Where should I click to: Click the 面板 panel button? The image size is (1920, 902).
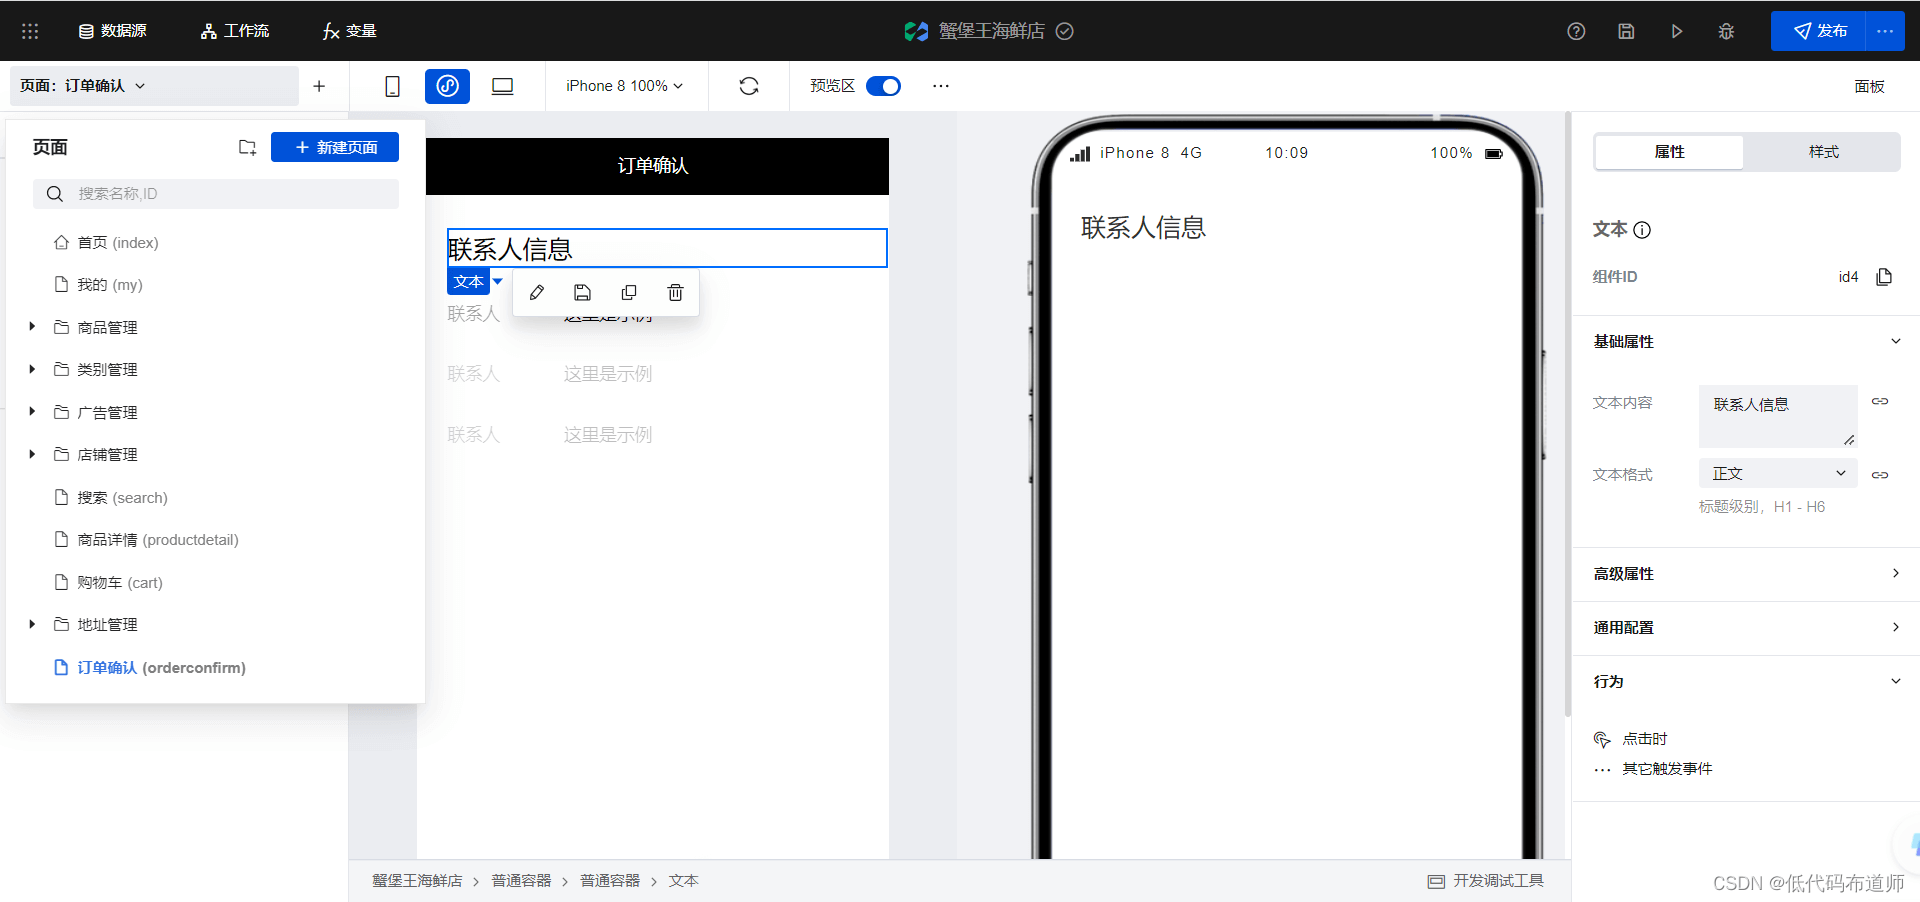click(1869, 86)
